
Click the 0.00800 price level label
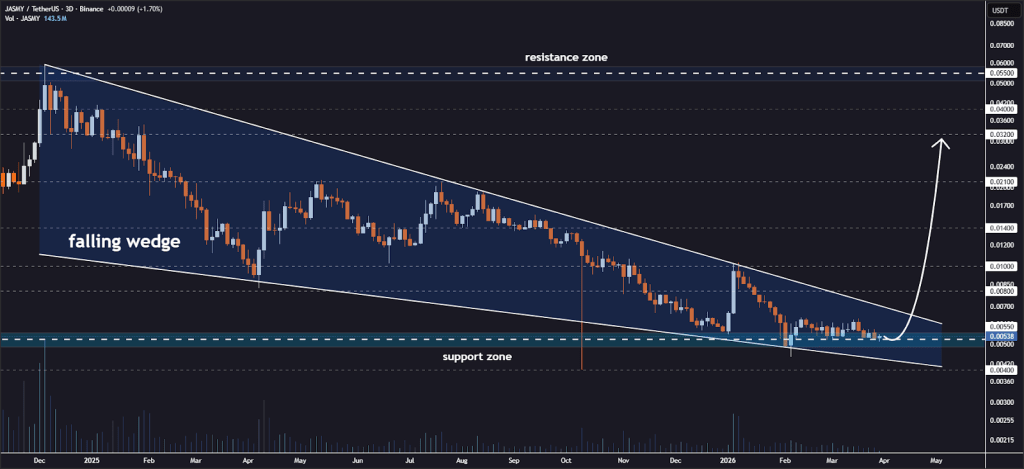click(x=1000, y=291)
